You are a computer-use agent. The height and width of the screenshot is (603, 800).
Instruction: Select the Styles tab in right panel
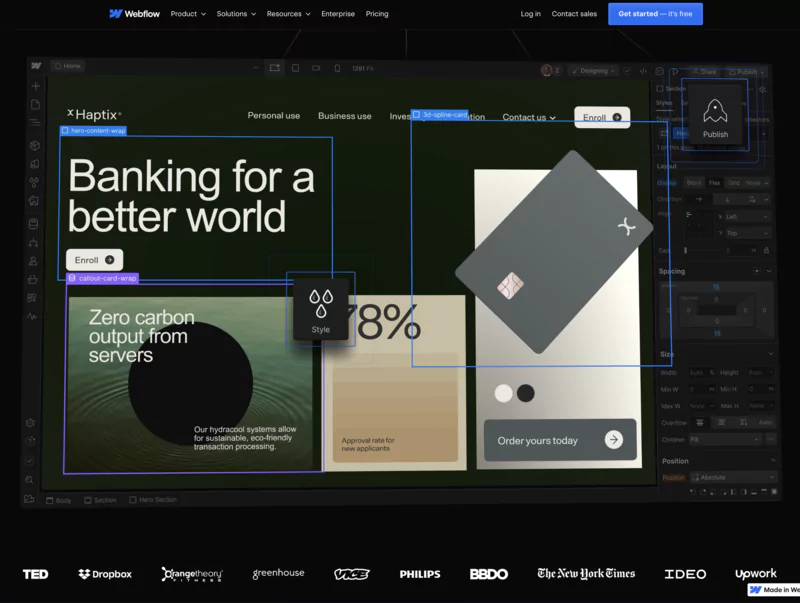(664, 103)
